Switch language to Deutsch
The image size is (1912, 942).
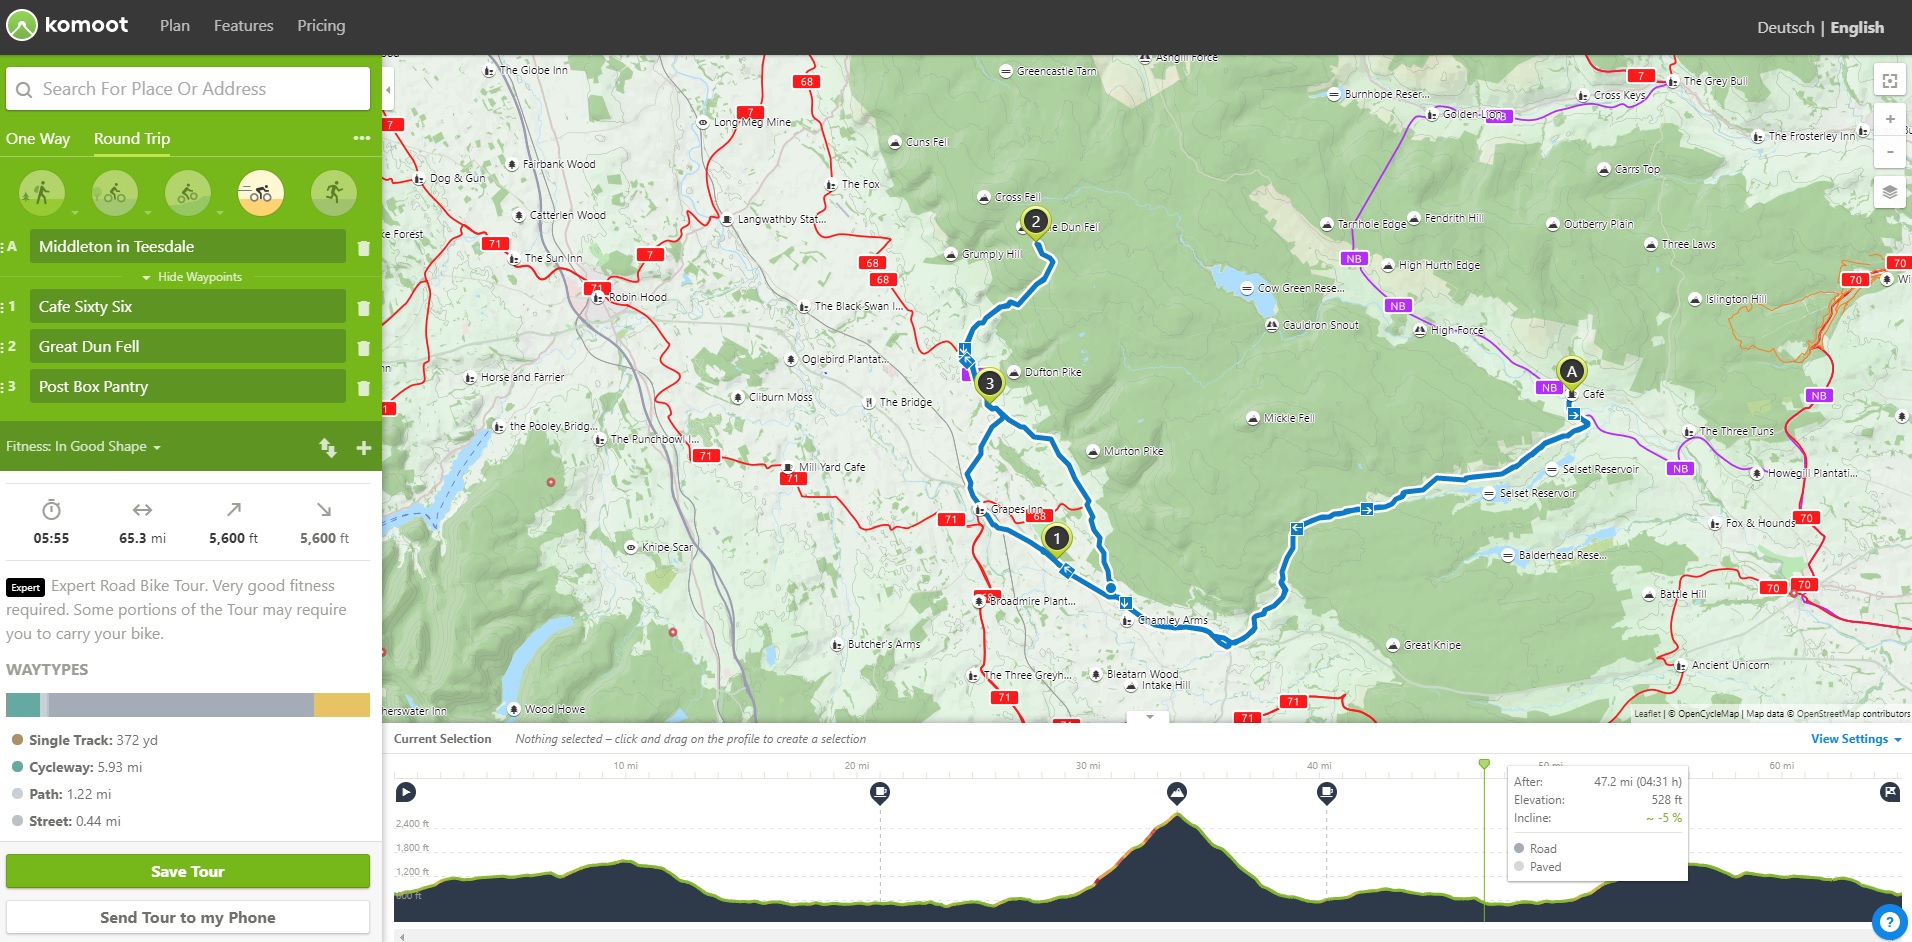(1784, 28)
